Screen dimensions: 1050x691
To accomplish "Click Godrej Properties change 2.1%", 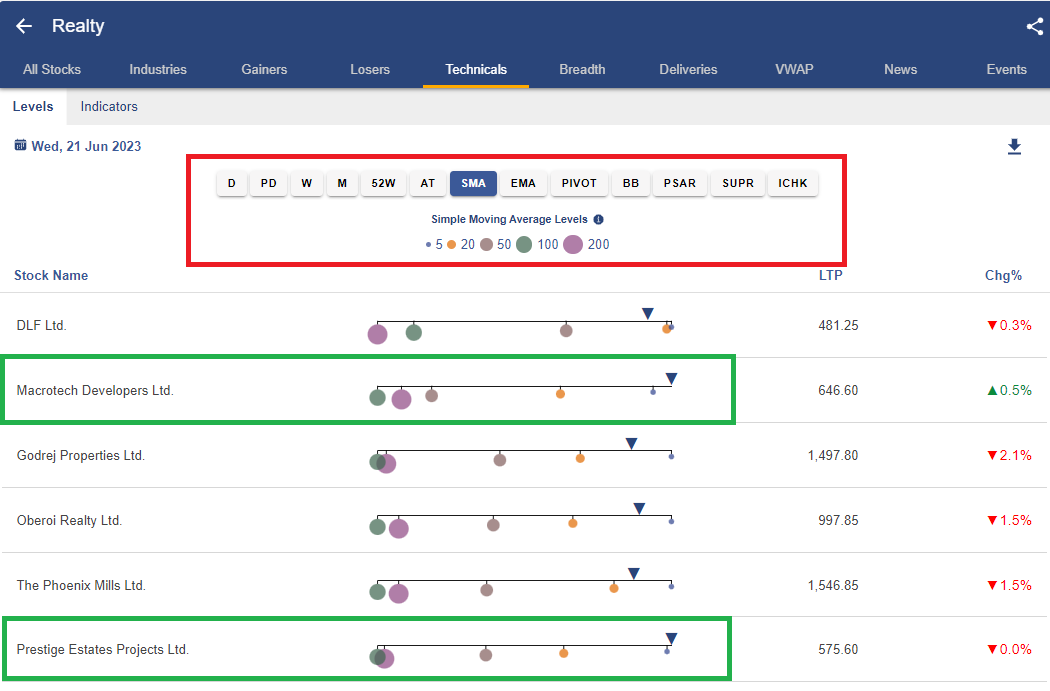I will click(x=1010, y=455).
